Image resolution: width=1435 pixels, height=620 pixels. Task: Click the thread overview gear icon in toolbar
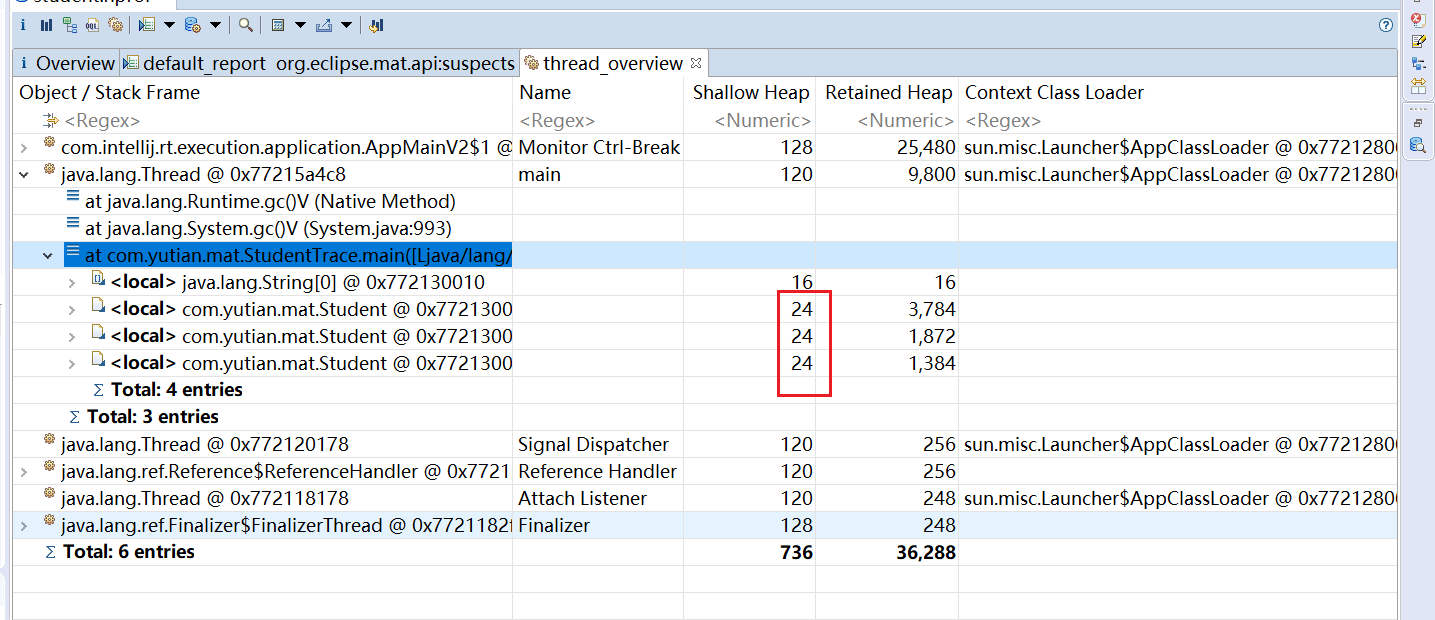pyautogui.click(x=115, y=25)
